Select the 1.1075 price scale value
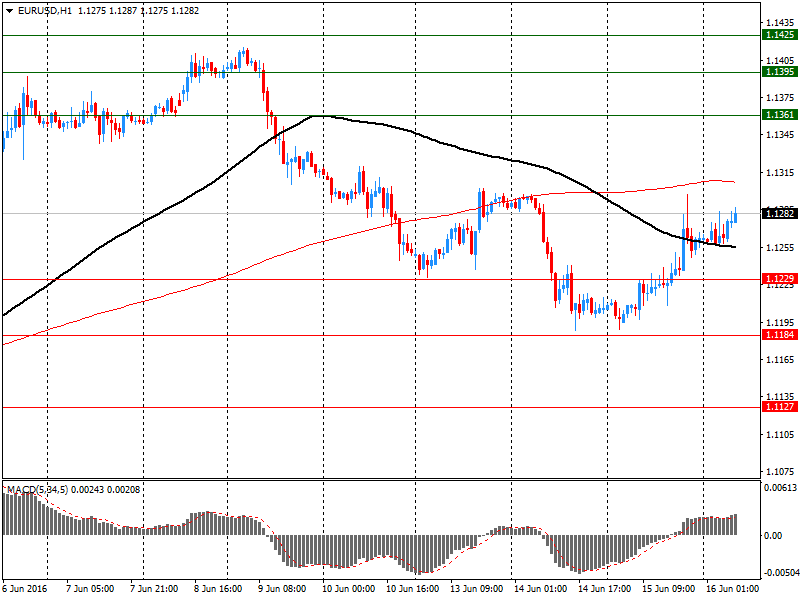 click(780, 472)
